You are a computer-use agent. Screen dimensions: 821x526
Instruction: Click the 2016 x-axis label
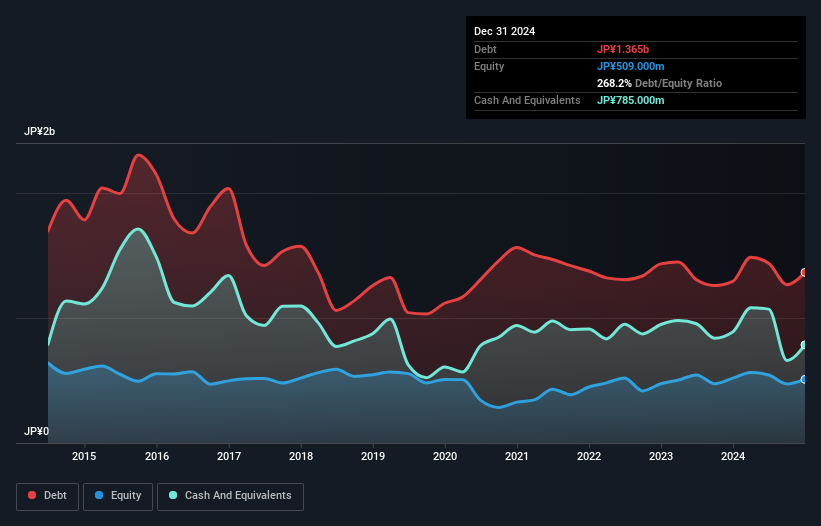[x=157, y=456]
